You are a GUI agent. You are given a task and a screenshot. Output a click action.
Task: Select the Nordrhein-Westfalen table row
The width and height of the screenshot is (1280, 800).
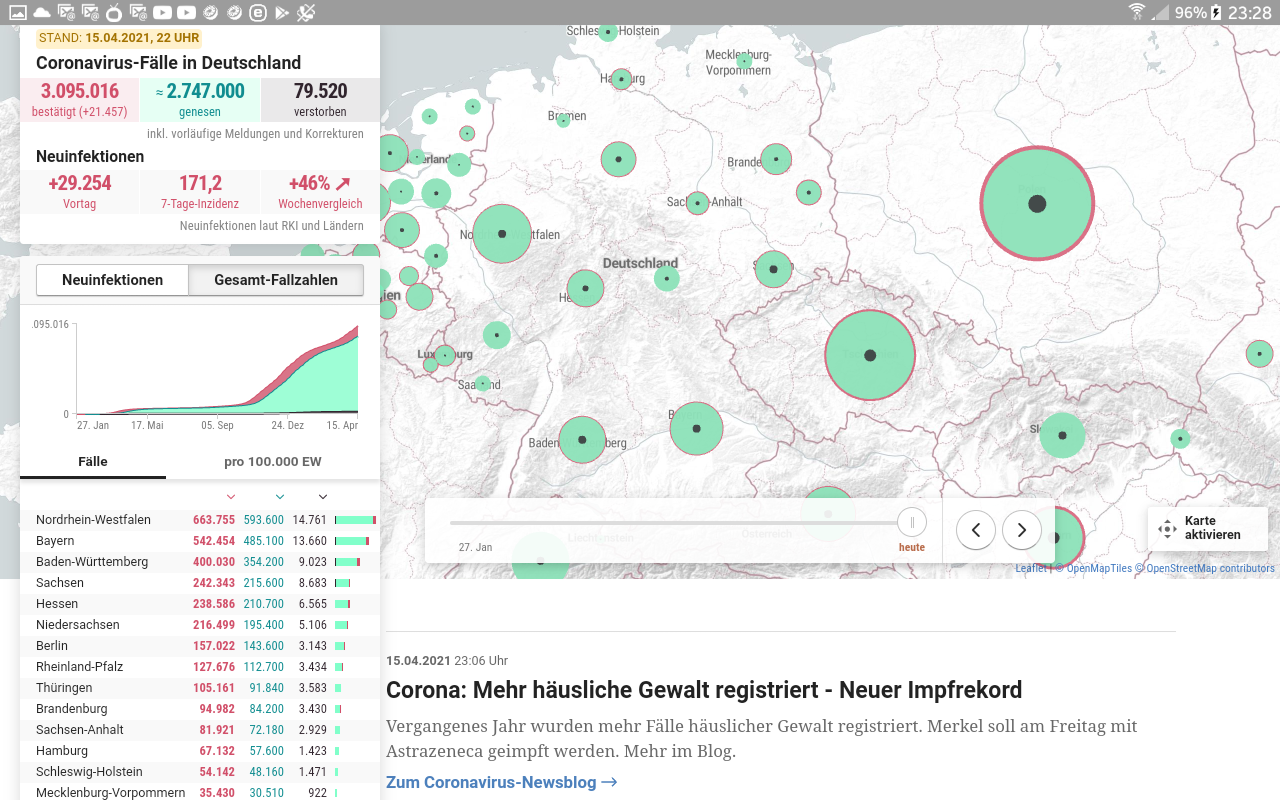pyautogui.click(x=200, y=519)
